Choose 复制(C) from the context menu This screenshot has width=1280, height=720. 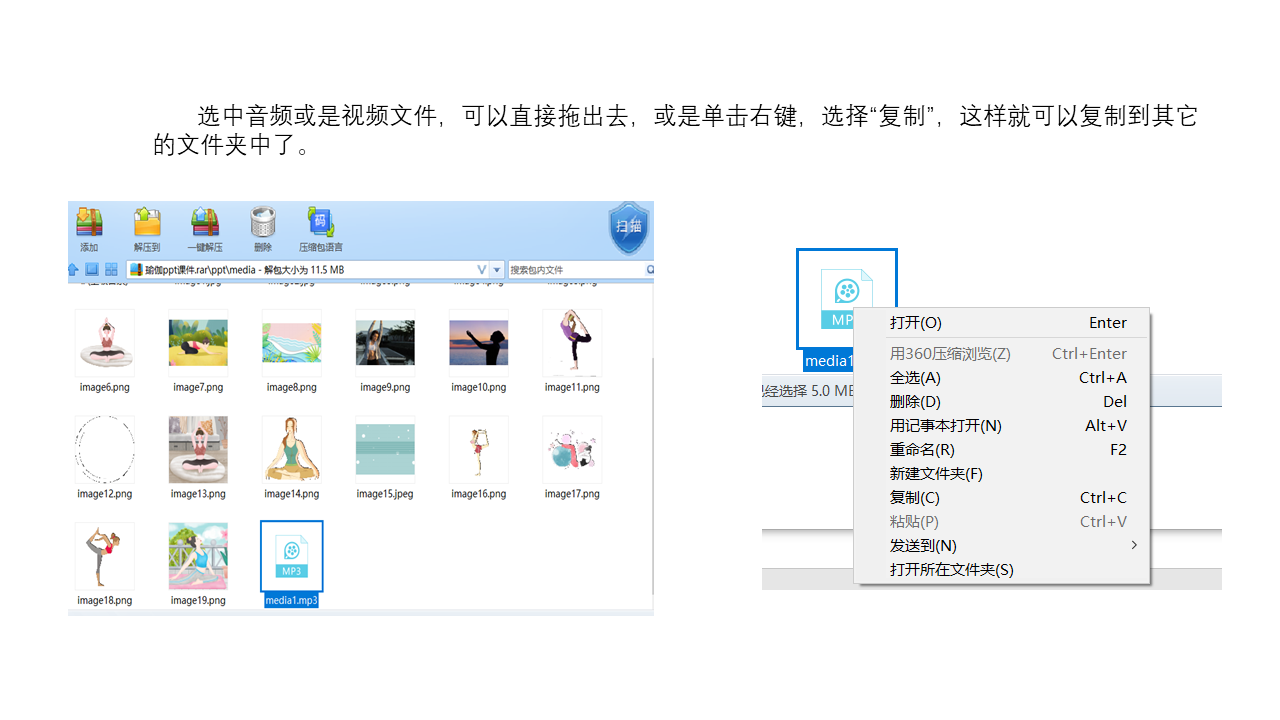coord(915,497)
